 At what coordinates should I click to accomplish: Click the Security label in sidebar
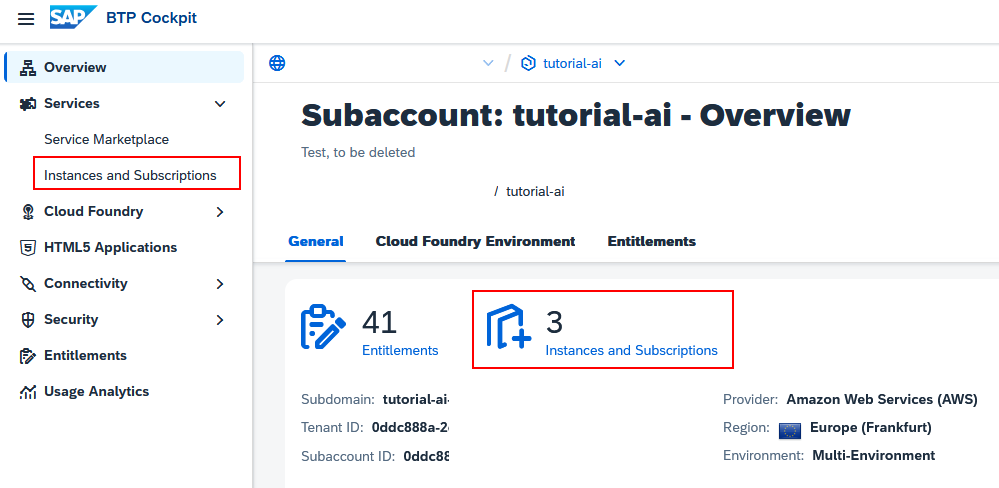pyautogui.click(x=71, y=320)
